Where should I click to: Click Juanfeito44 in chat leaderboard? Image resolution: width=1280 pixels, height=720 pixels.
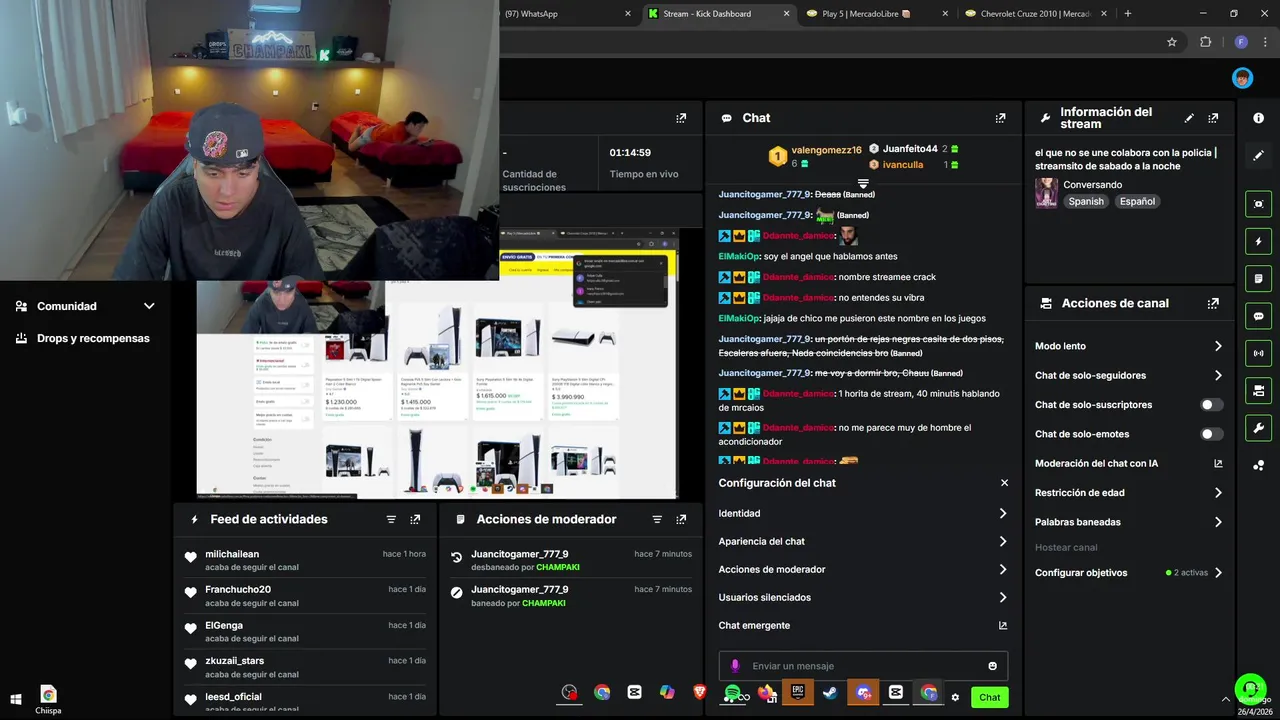910,149
